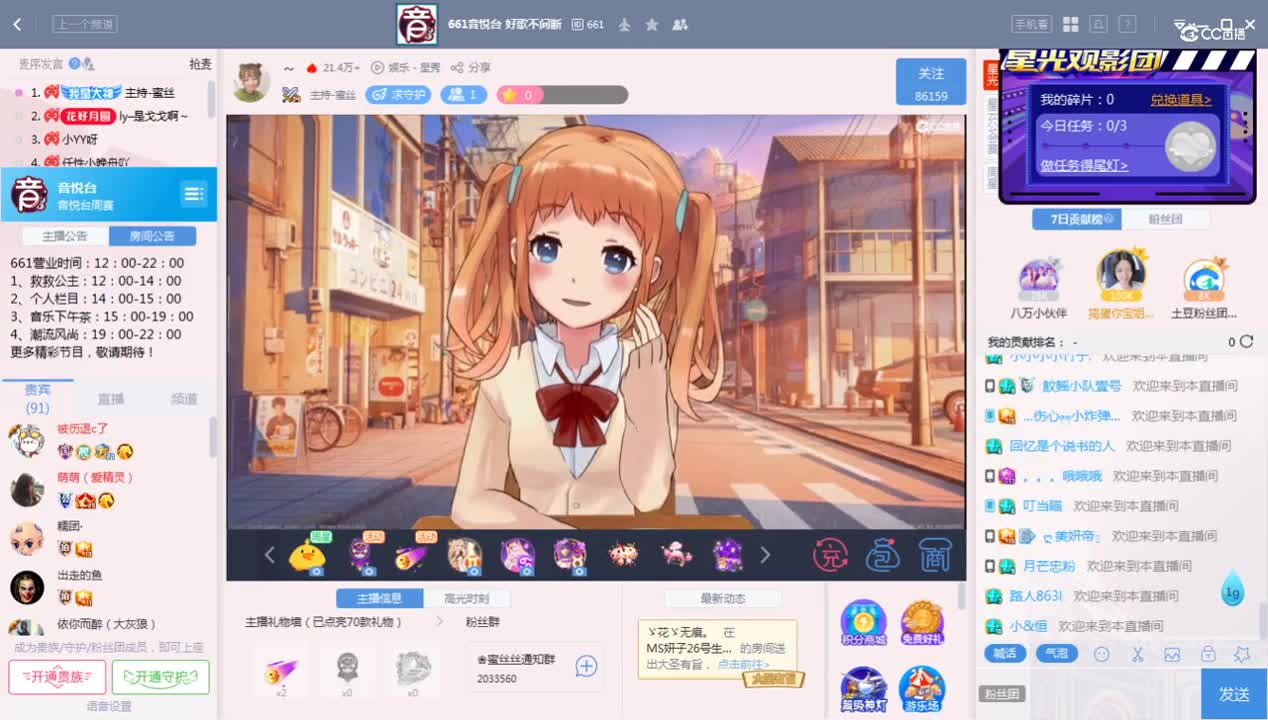
Task: Click the 求守护 pill button
Action: coord(398,95)
